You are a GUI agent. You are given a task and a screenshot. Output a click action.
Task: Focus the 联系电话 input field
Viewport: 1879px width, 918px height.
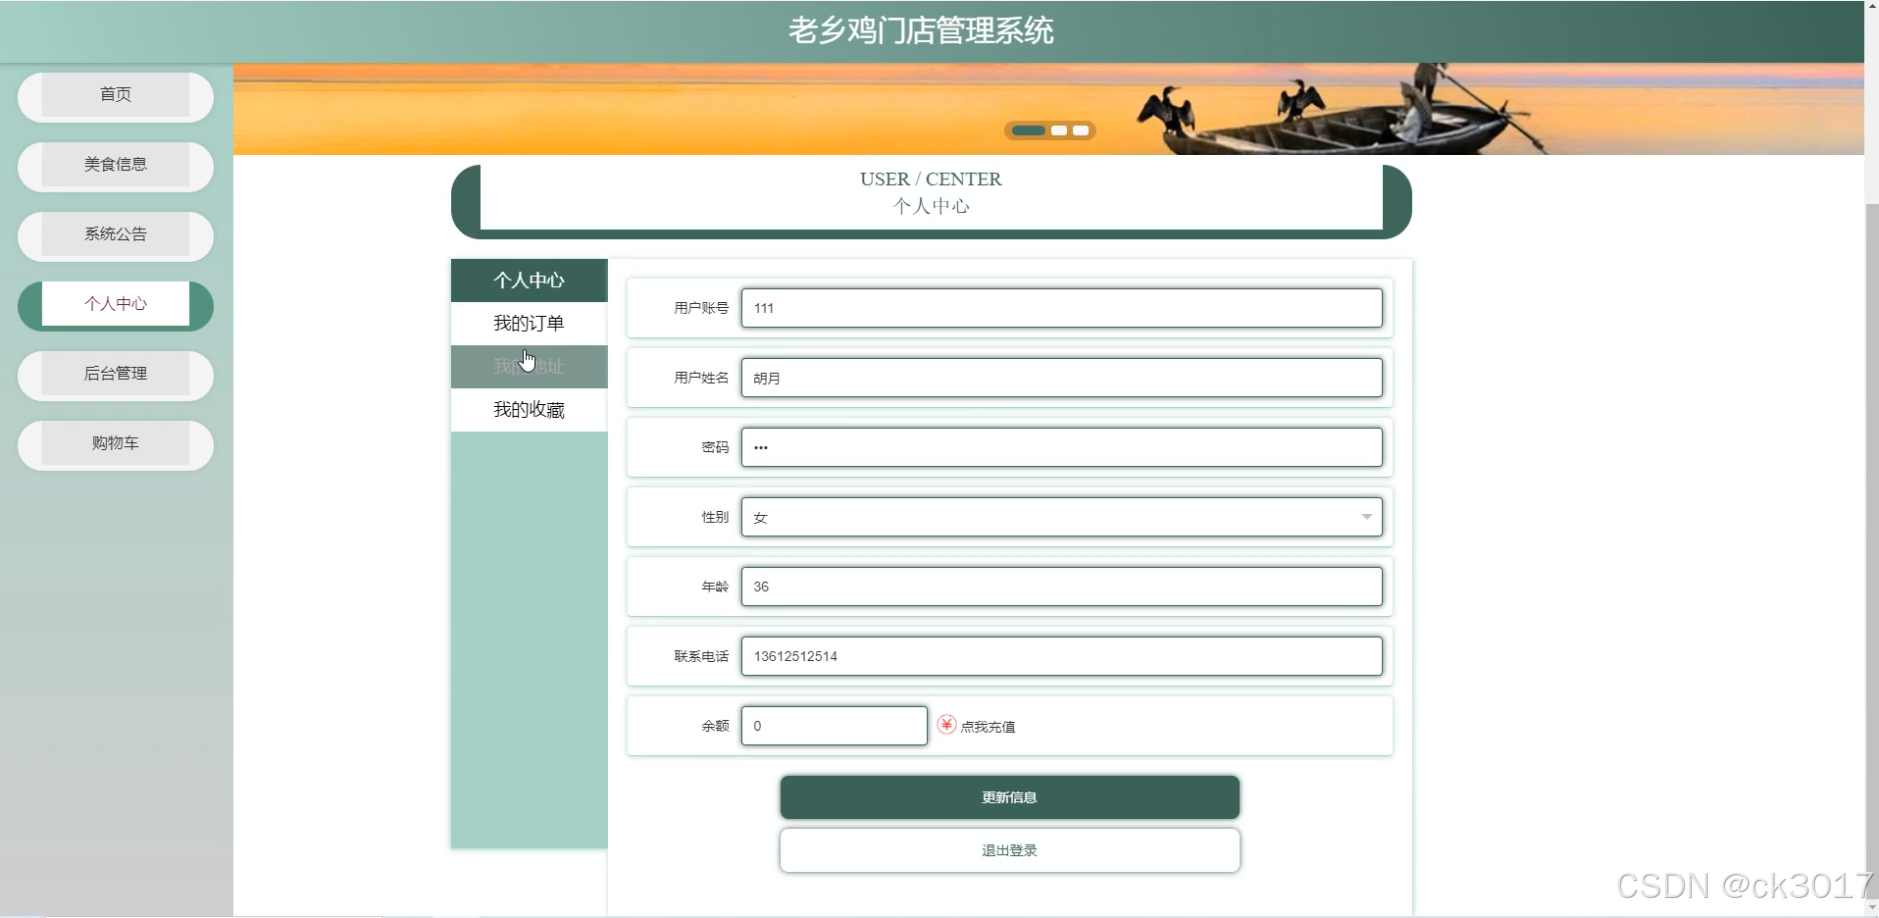click(1061, 656)
